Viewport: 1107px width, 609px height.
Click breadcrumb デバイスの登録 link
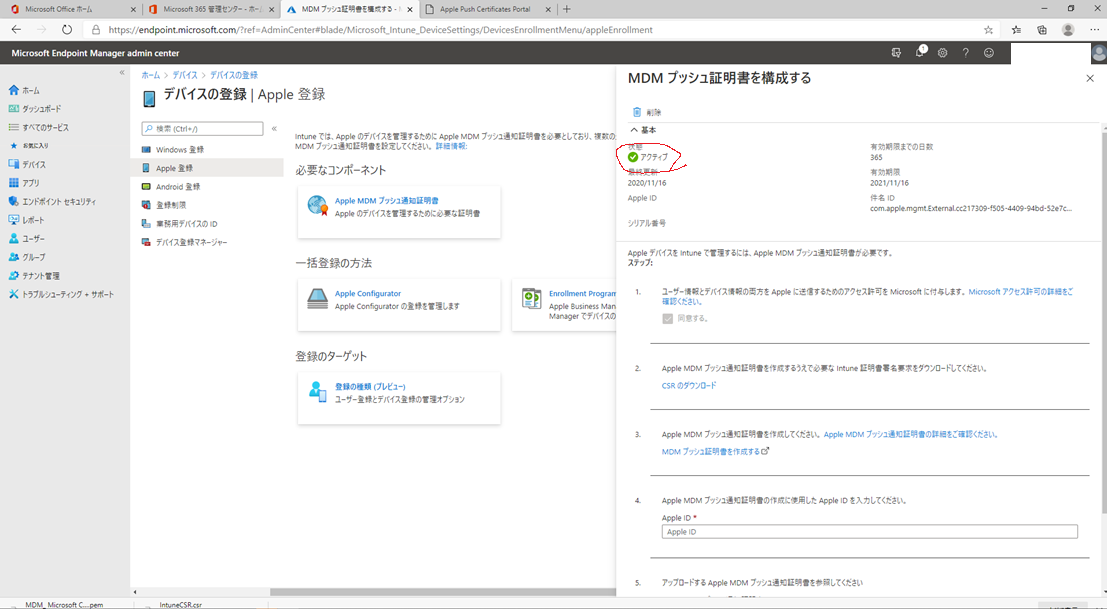(234, 75)
